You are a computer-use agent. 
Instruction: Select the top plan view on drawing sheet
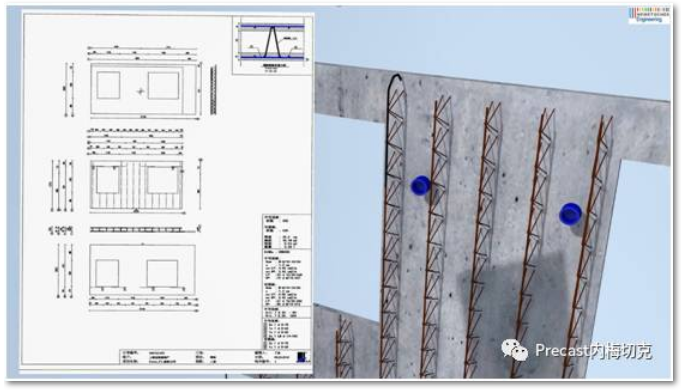[143, 89]
